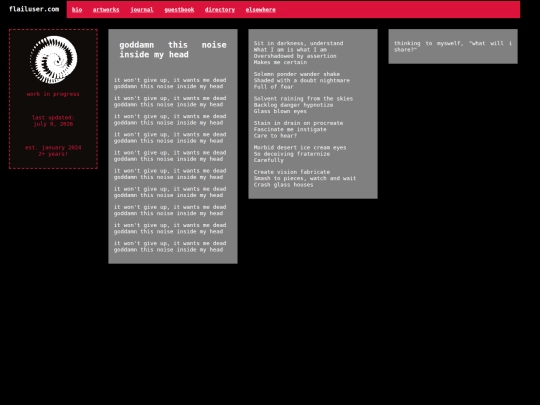This screenshot has width=540, height=405.
Task: Click the line 'What I am is what I am'
Action: tap(290, 50)
